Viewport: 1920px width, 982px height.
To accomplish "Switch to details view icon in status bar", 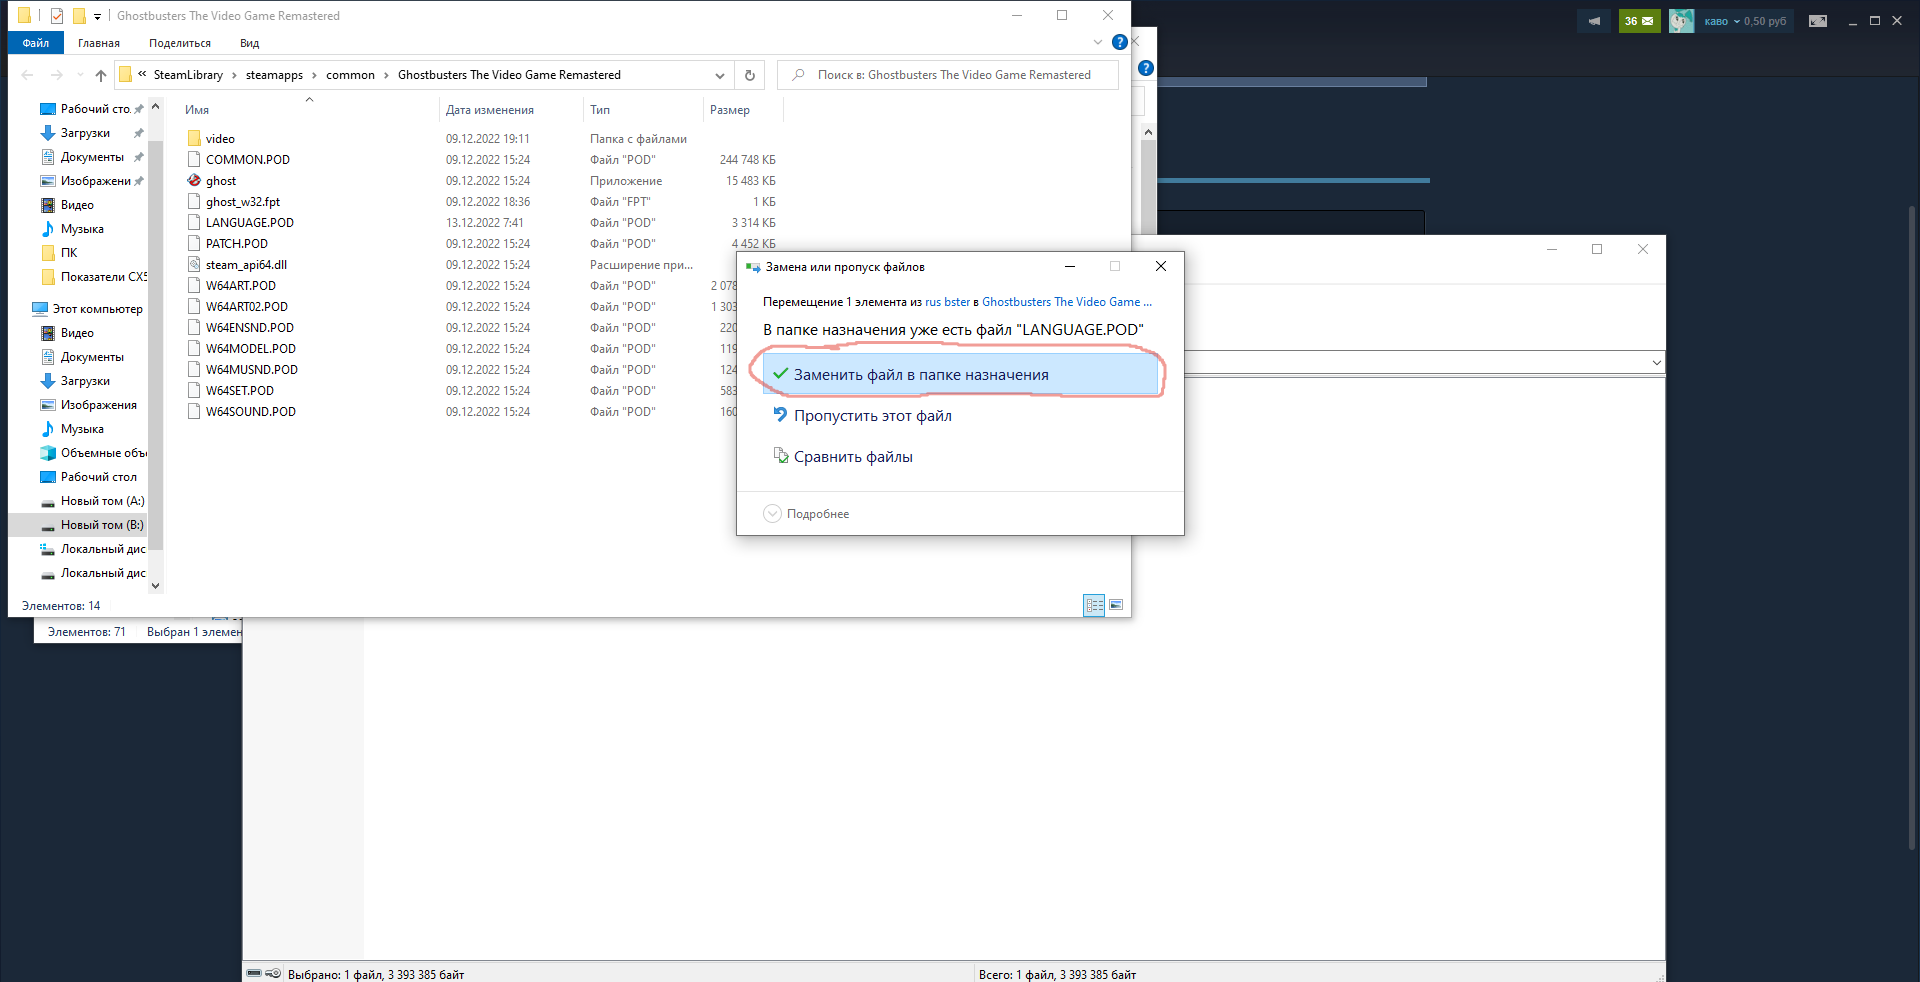I will click(1094, 605).
